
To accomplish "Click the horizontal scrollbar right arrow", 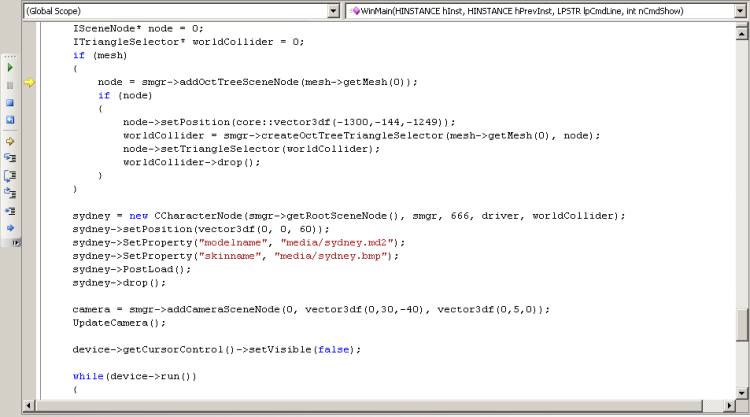I will (729, 406).
